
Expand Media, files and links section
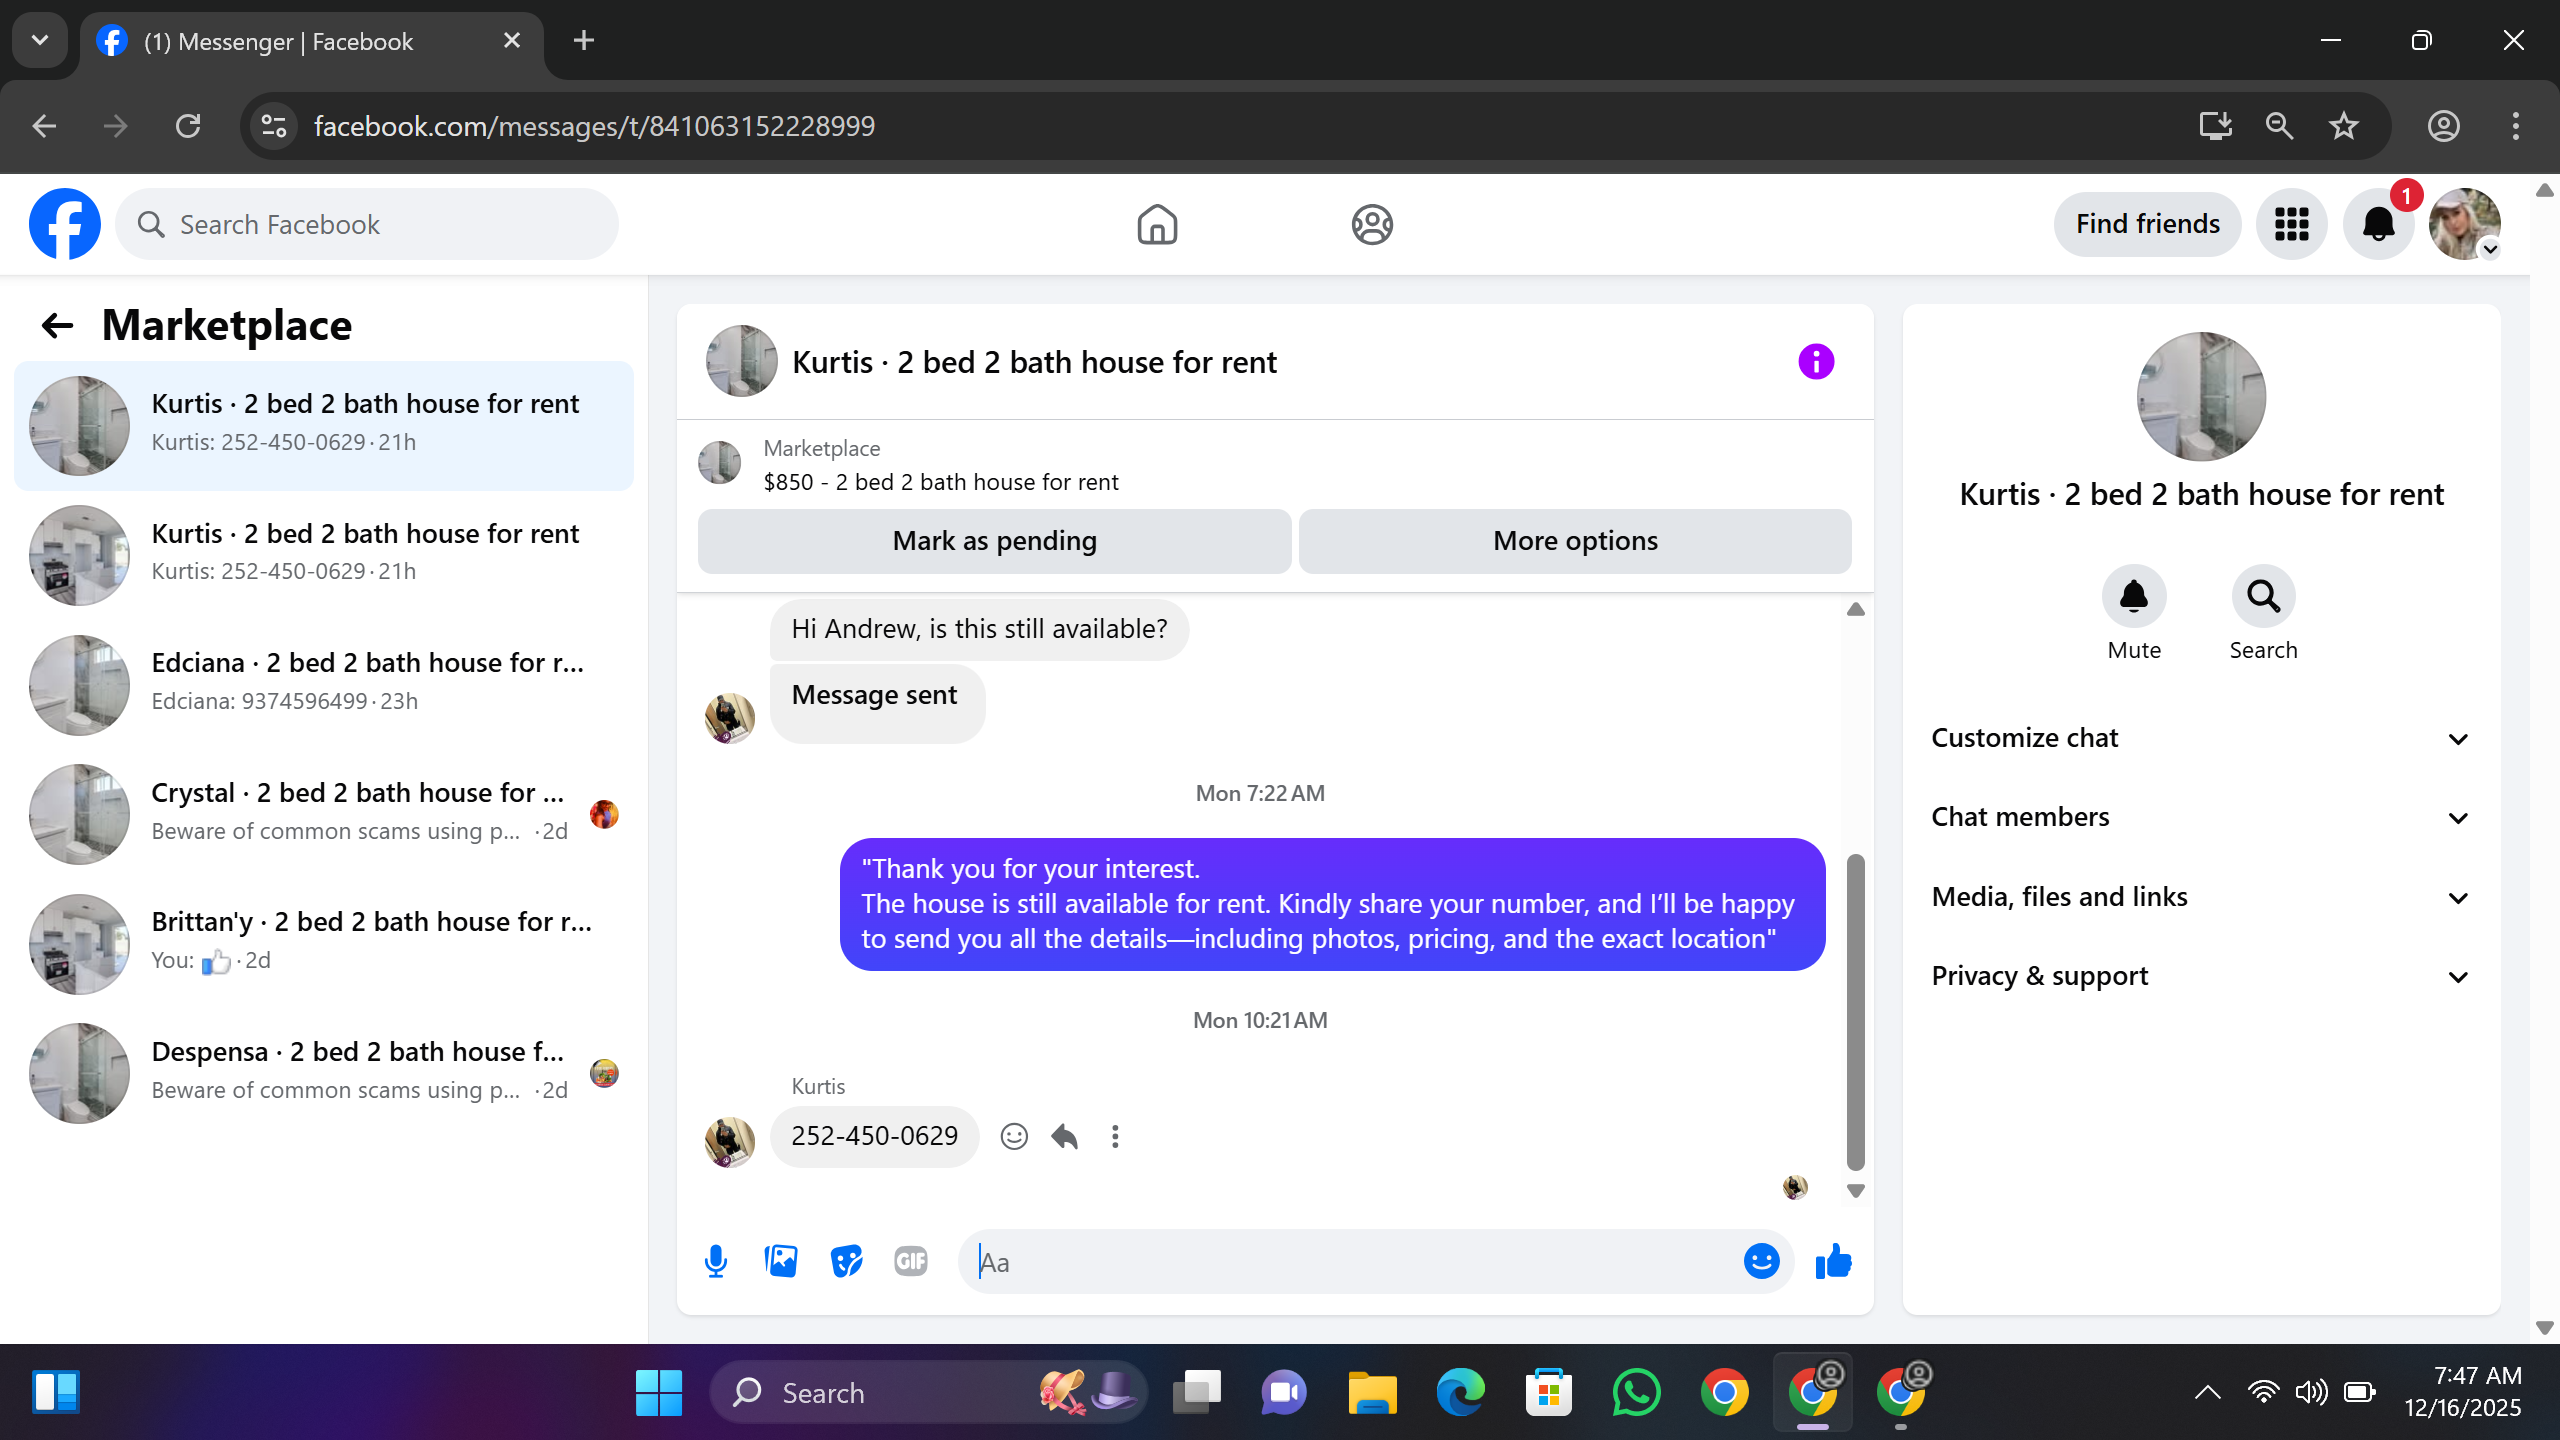2200,897
